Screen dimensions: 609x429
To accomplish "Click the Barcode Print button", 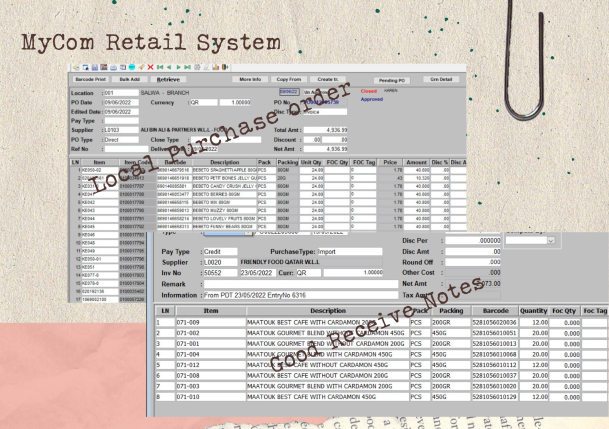I will [x=90, y=79].
